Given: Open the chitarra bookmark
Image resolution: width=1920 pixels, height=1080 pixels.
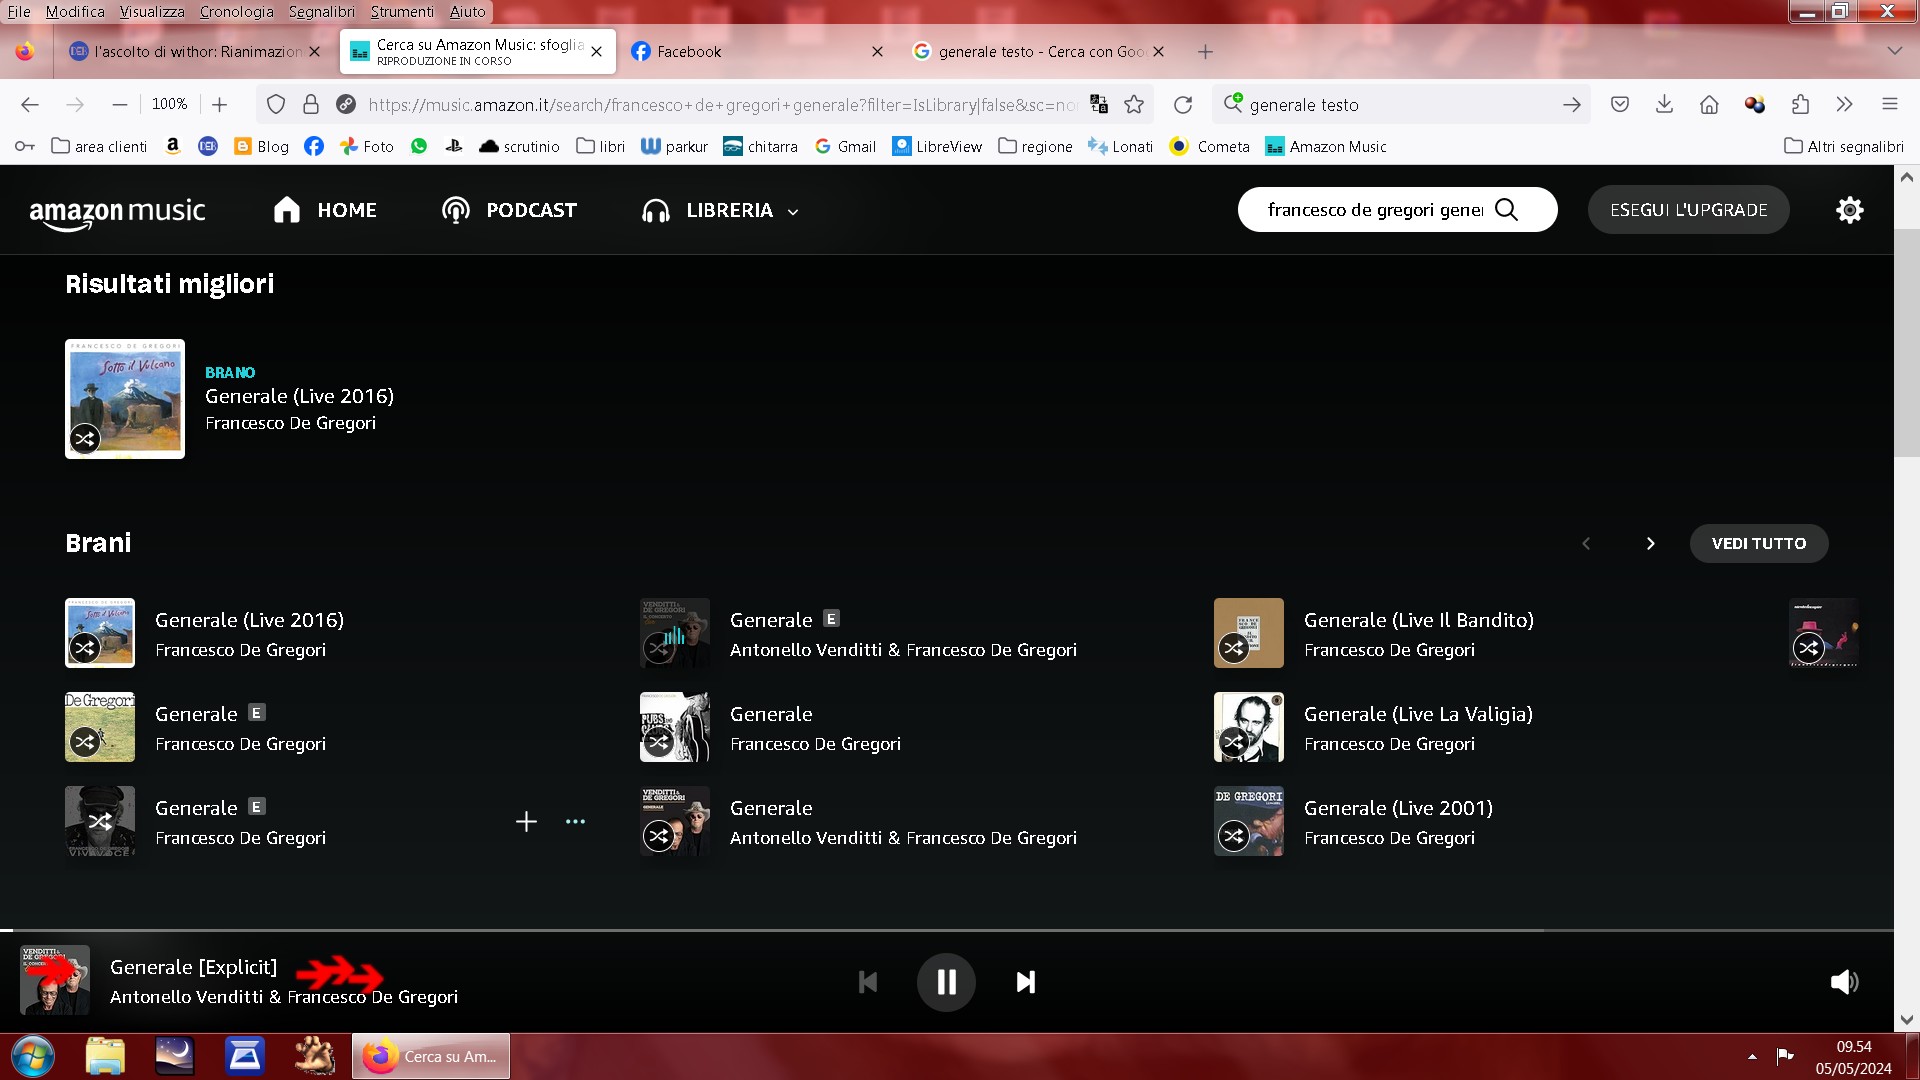Looking at the screenshot, I should (x=760, y=146).
